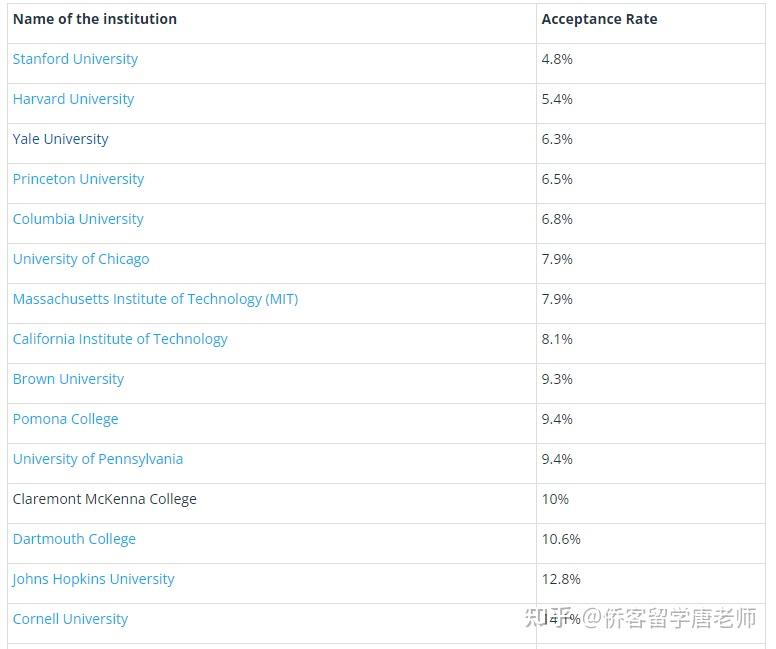Image resolution: width=776 pixels, height=649 pixels.
Task: Visit the Brown University link
Action: [68, 379]
